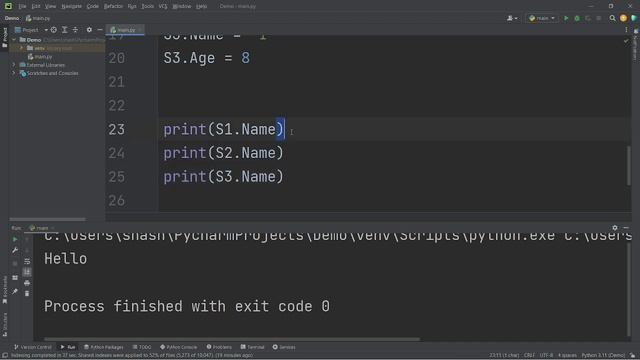Screen dimensions: 640x360
Task: Pin the Run tab with pin icon
Action: 15,291
